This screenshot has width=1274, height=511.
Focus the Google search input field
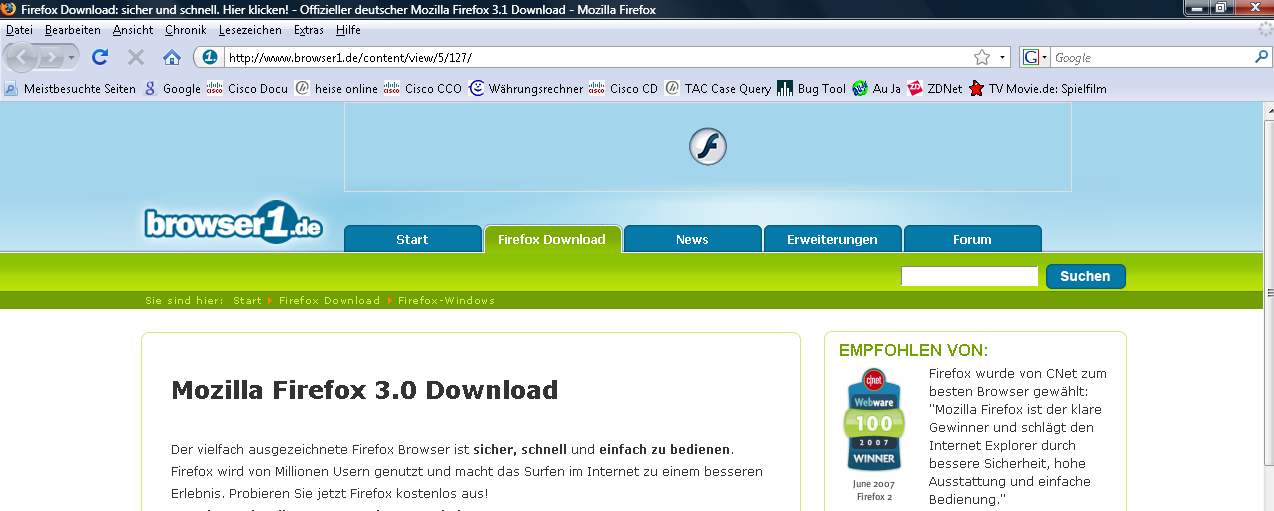tap(1151, 58)
